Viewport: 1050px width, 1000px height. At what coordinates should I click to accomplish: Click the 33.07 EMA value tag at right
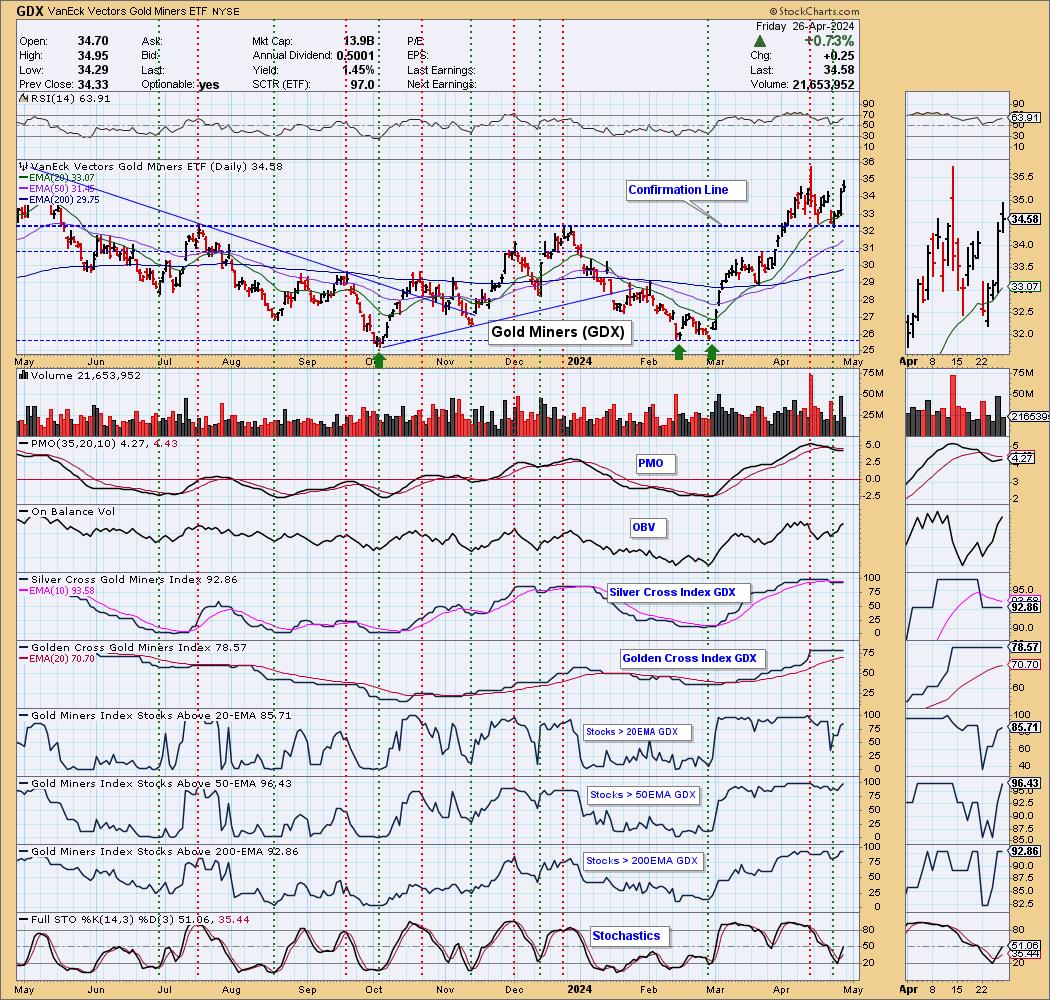pos(1025,287)
